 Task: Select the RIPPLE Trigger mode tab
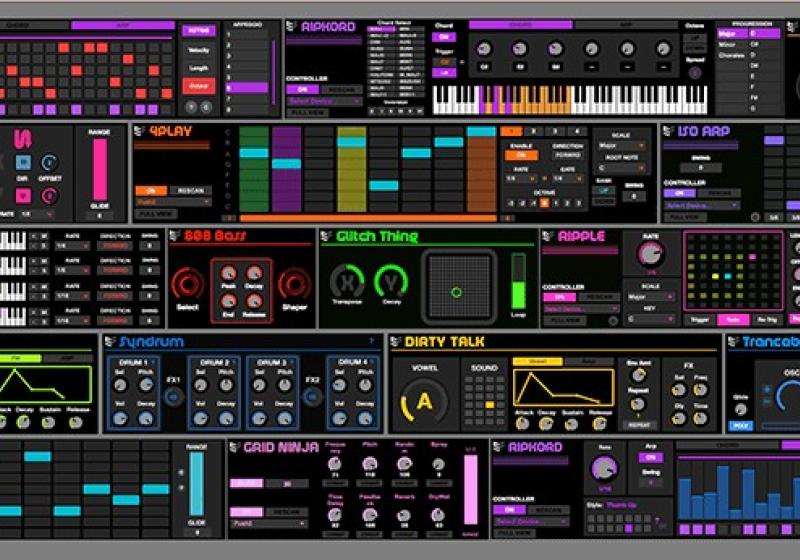699,320
